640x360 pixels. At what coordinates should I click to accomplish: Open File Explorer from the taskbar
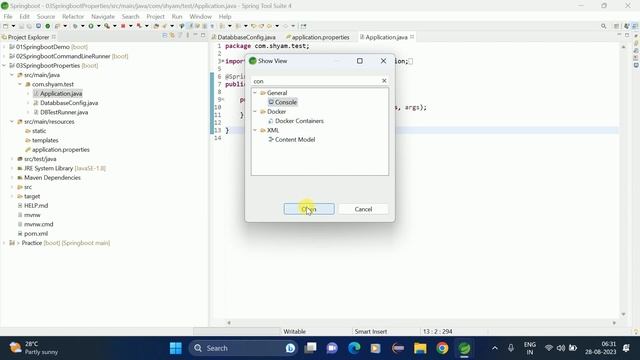pos(420,348)
